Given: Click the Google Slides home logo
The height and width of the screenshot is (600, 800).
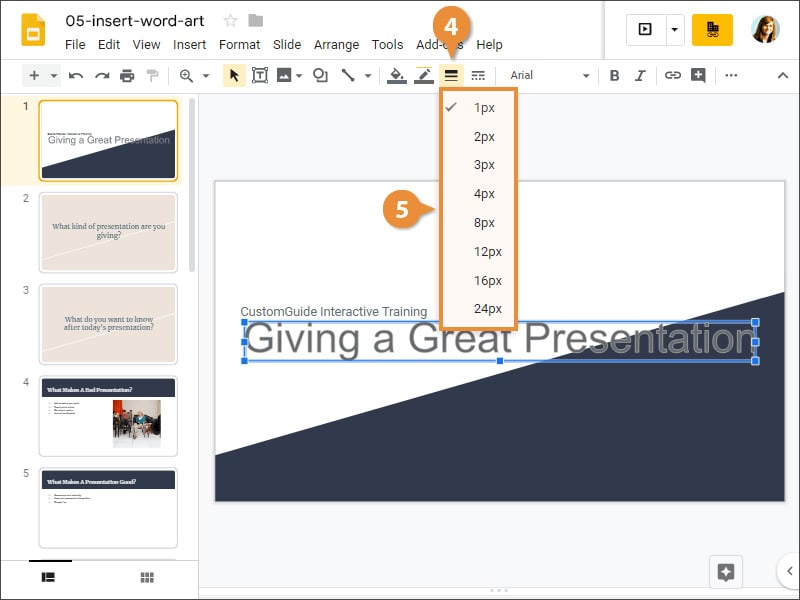Looking at the screenshot, I should pyautogui.click(x=33, y=31).
